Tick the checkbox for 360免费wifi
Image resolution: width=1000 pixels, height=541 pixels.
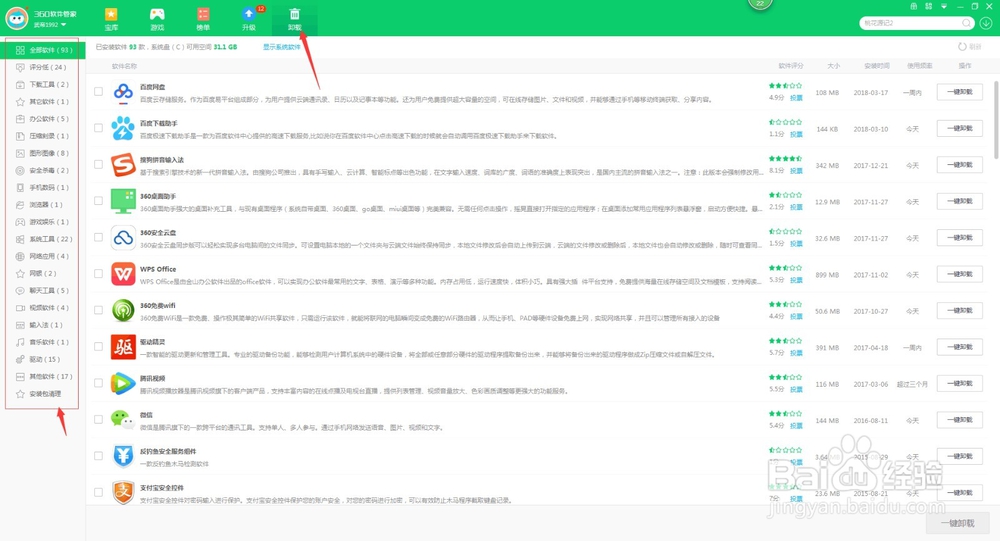[x=98, y=309]
